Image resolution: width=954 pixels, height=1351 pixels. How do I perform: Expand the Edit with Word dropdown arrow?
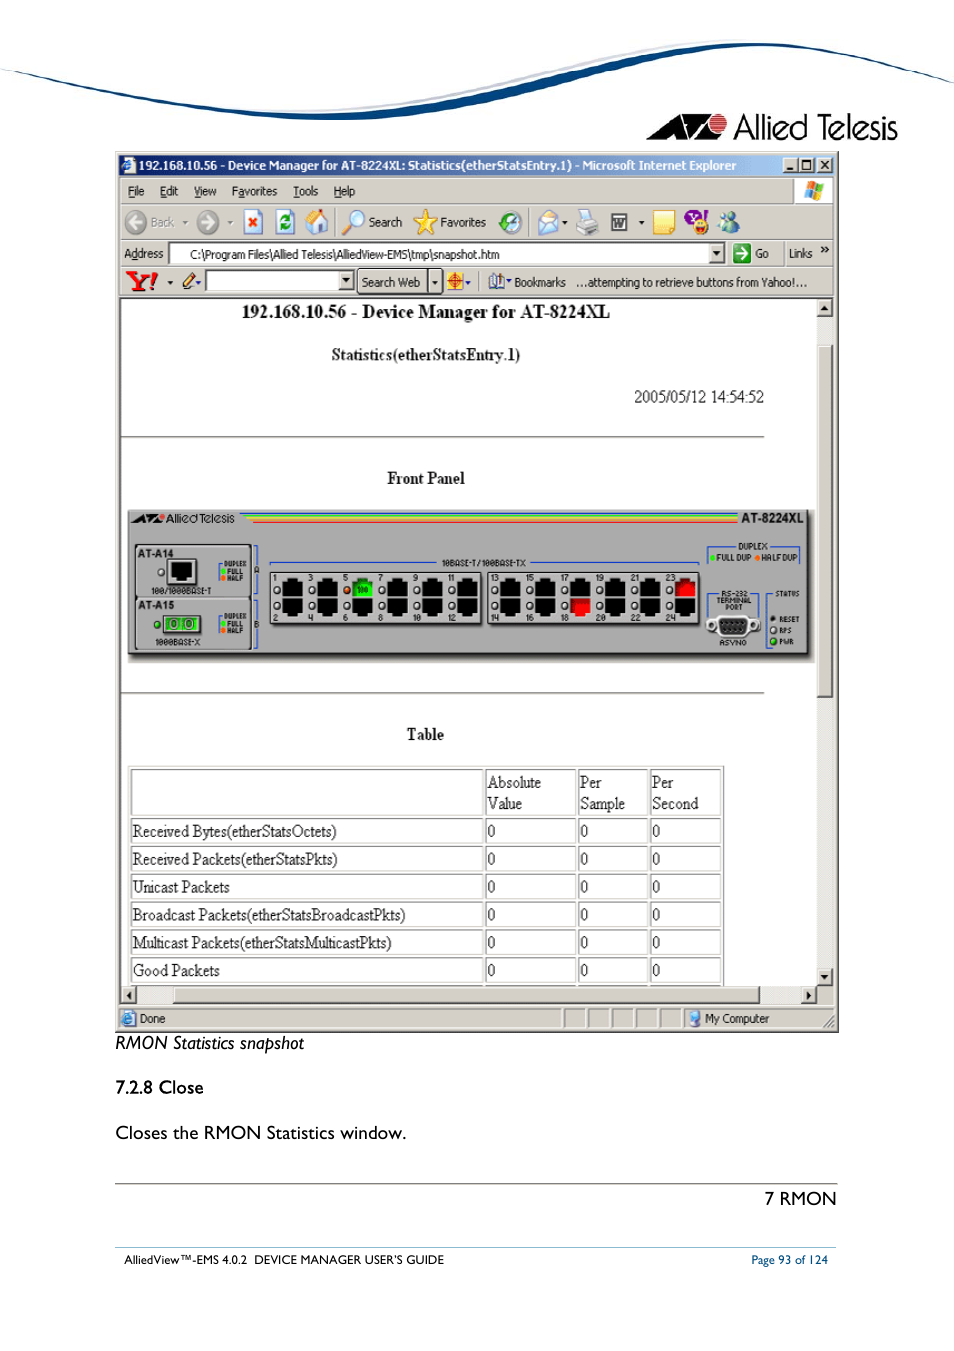tap(641, 223)
